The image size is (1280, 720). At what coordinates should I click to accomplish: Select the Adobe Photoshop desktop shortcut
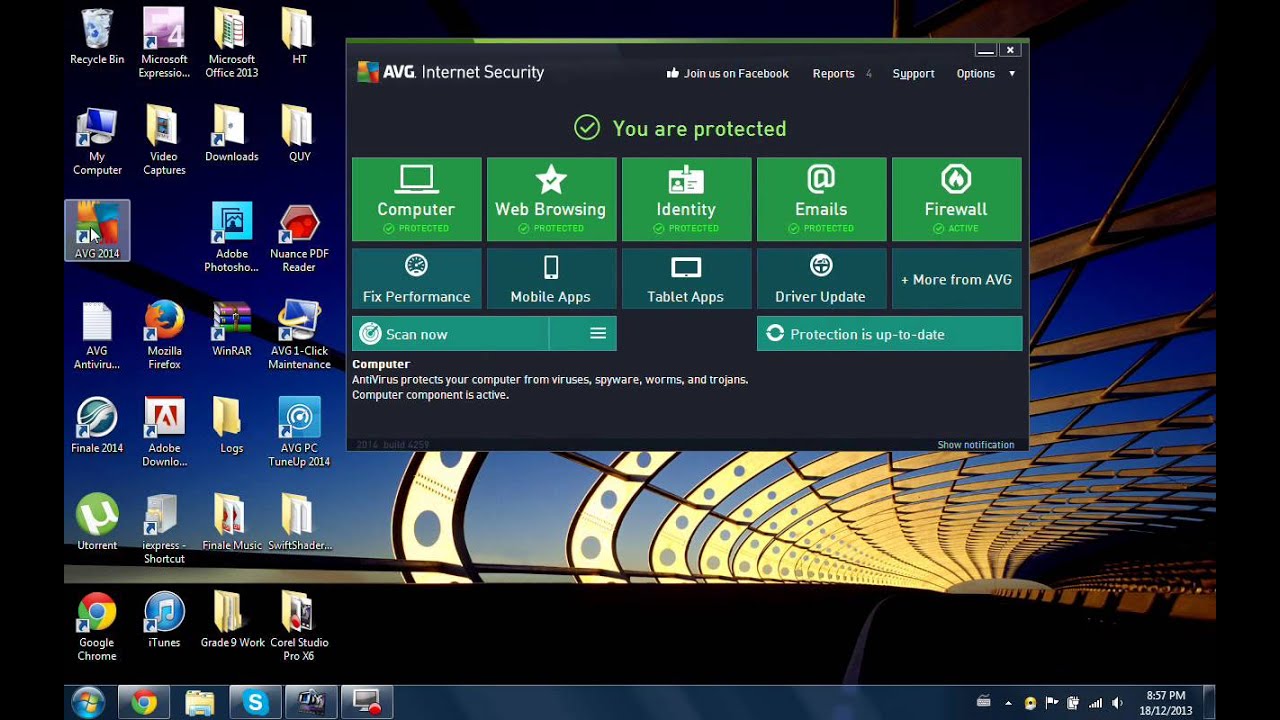coord(231,238)
